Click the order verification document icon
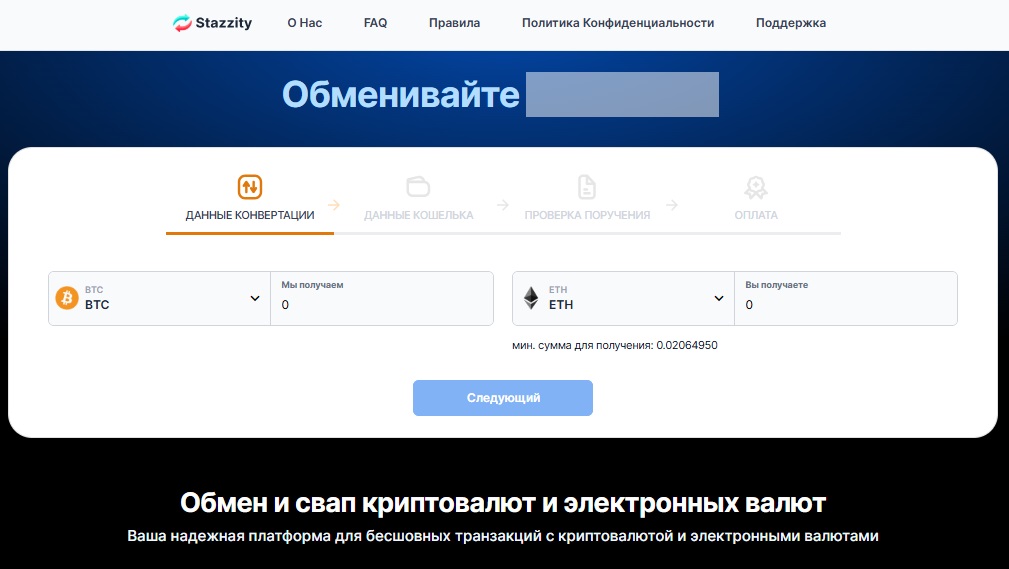The image size is (1009, 569). coord(587,186)
